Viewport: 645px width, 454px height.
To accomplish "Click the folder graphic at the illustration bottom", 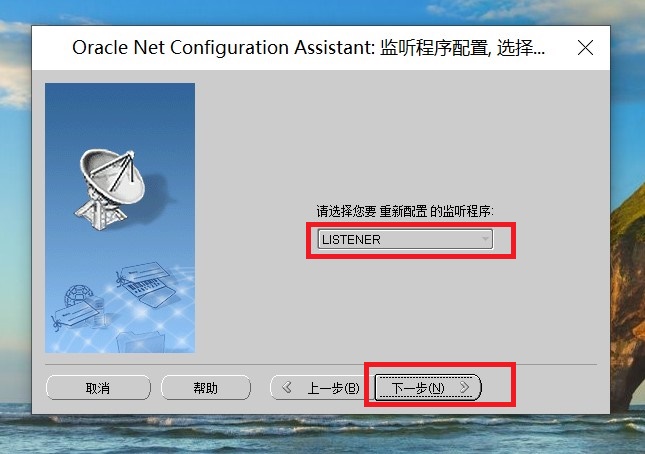I will pos(141,342).
